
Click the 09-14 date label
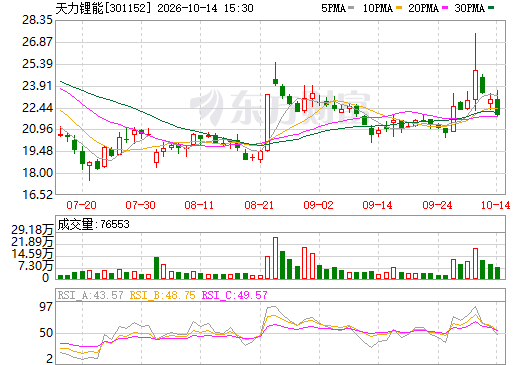click(x=378, y=205)
